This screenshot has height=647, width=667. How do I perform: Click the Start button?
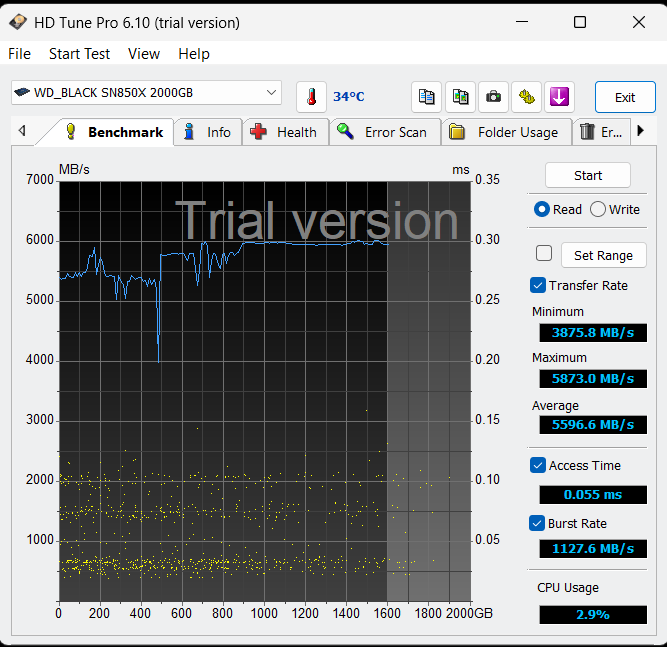pos(587,175)
